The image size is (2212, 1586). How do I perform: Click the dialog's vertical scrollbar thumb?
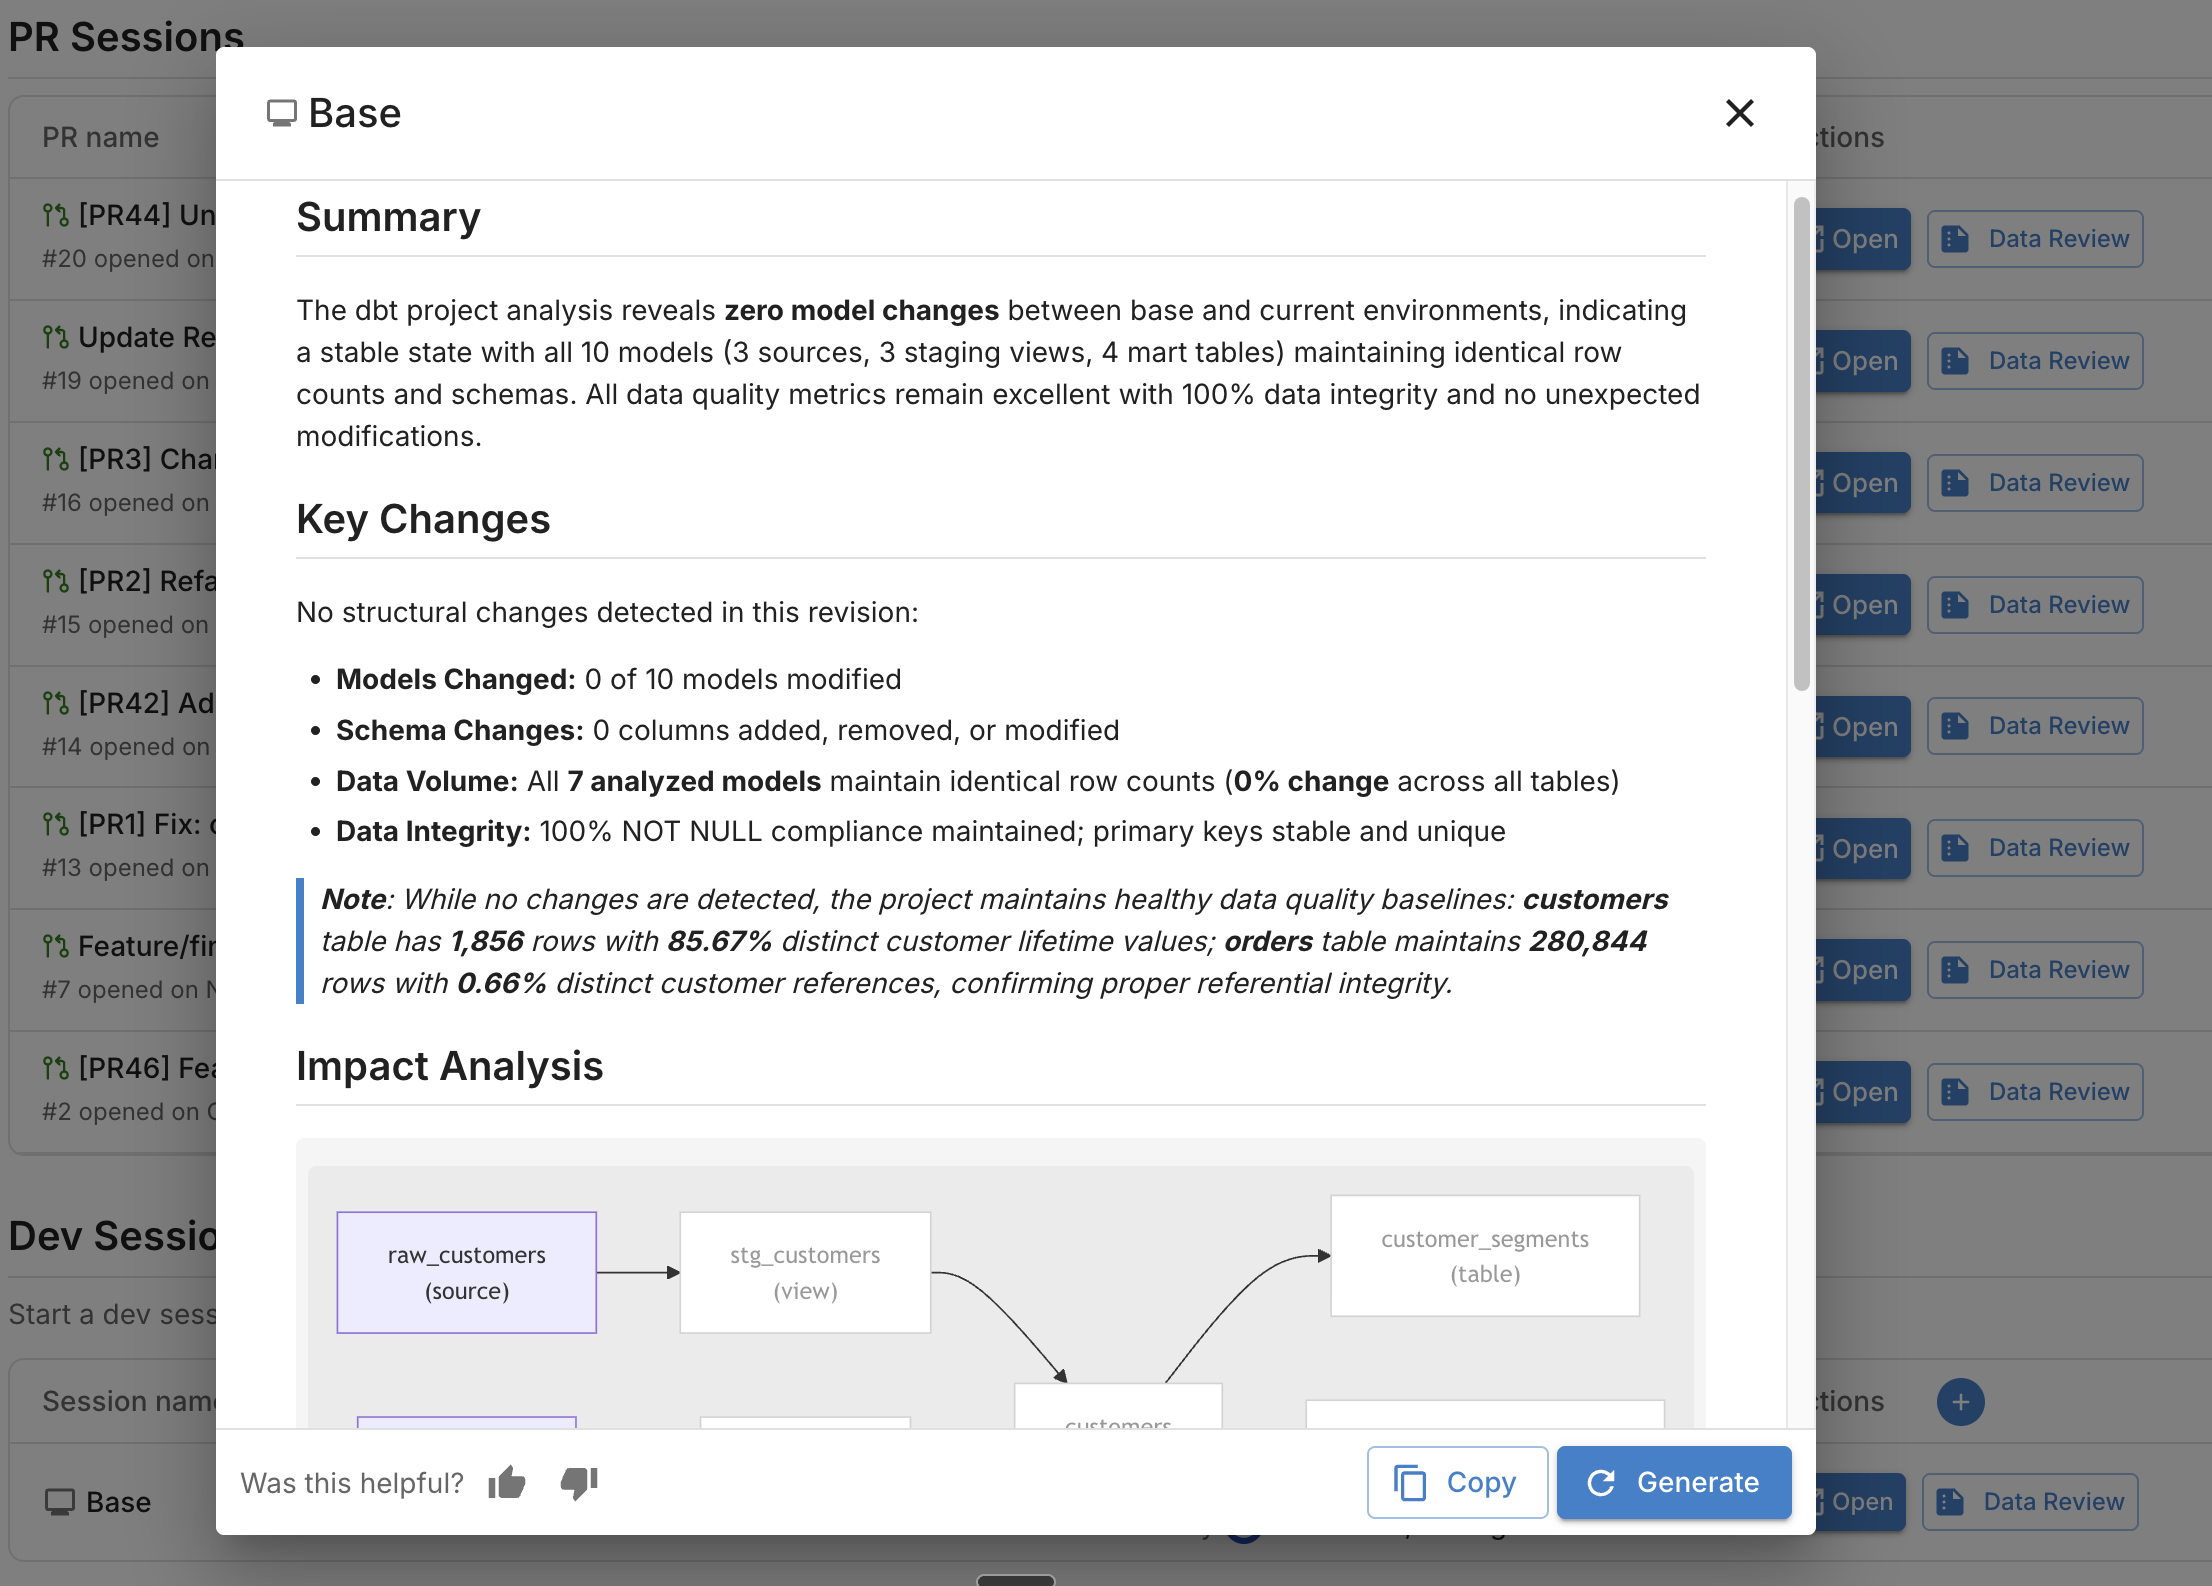pyautogui.click(x=1801, y=445)
